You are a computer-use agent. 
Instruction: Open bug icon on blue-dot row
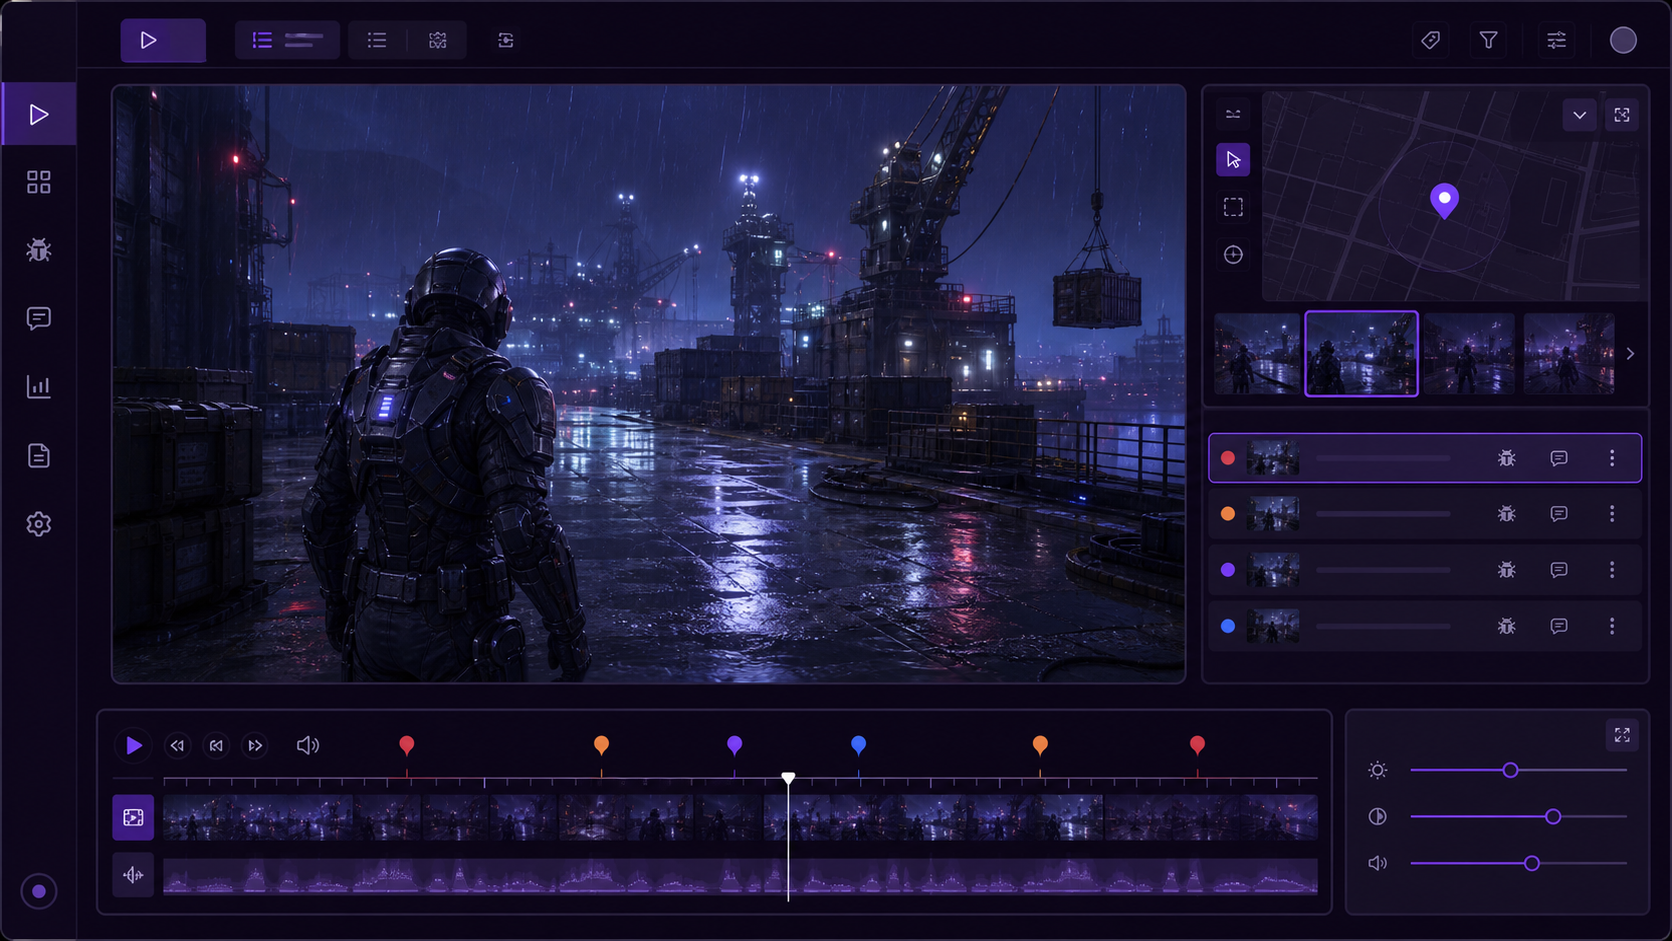(x=1507, y=626)
